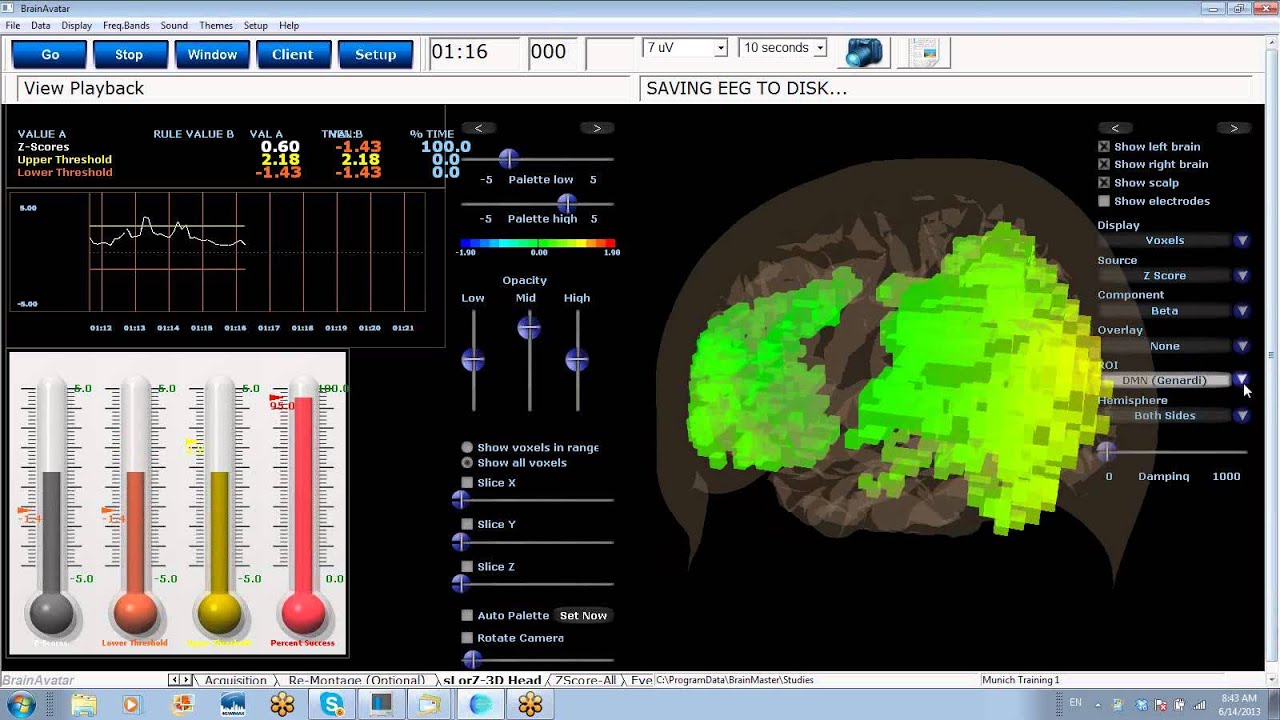Viewport: 1280px width, 720px height.
Task: Click the Set Now palette button
Action: (x=583, y=616)
